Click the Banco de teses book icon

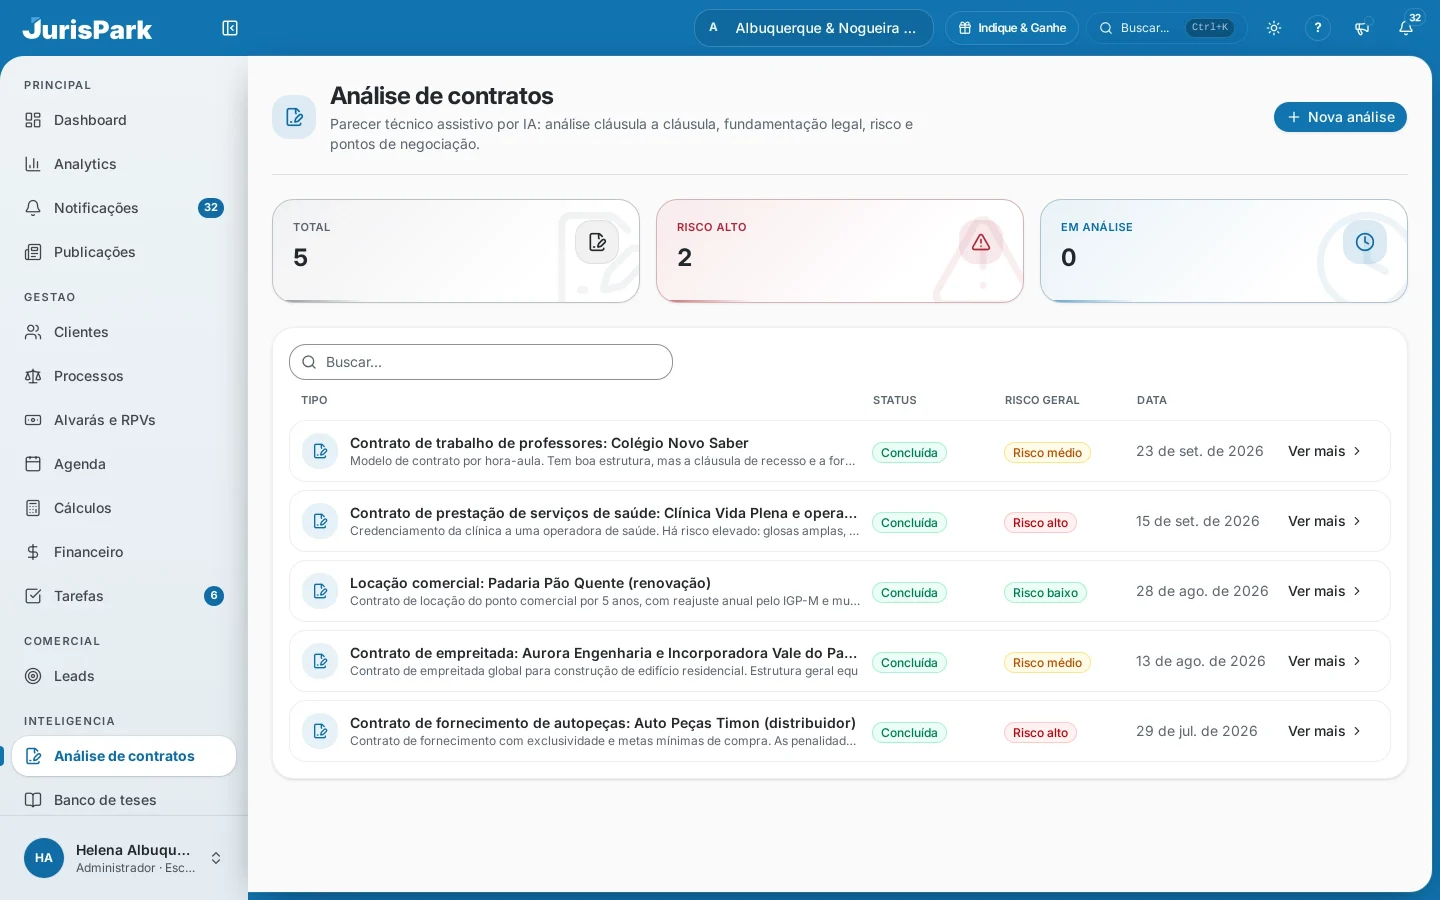(33, 800)
